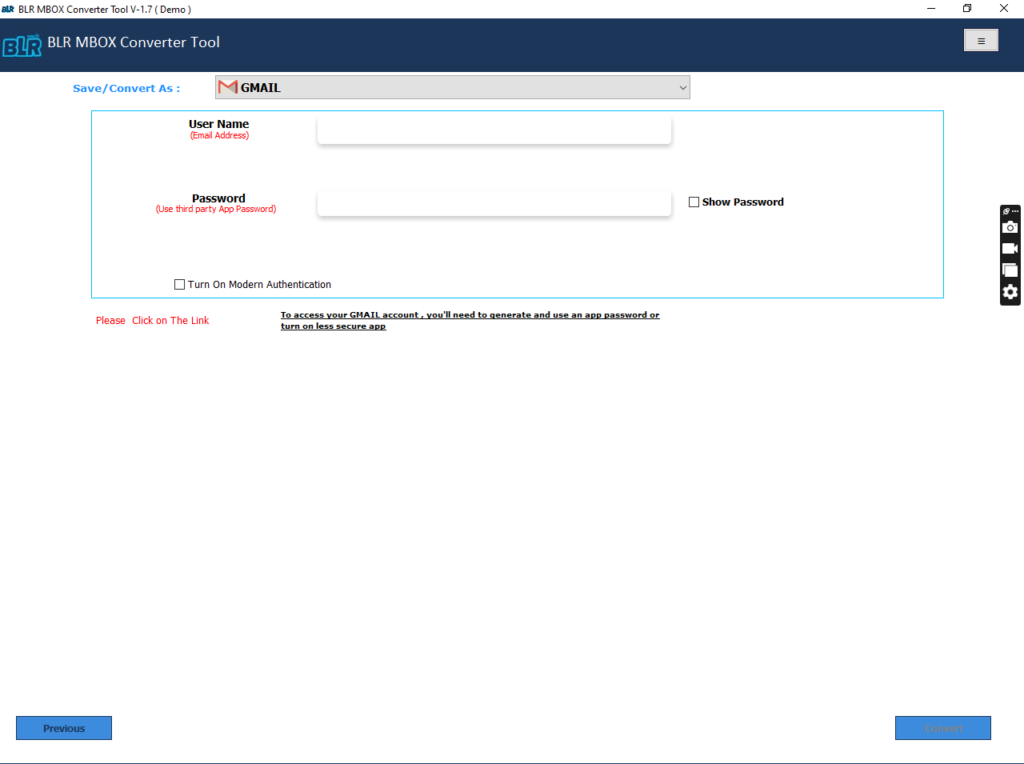Open the GMAIL app password help link
Screen dimensions: 1024x764
(470, 320)
